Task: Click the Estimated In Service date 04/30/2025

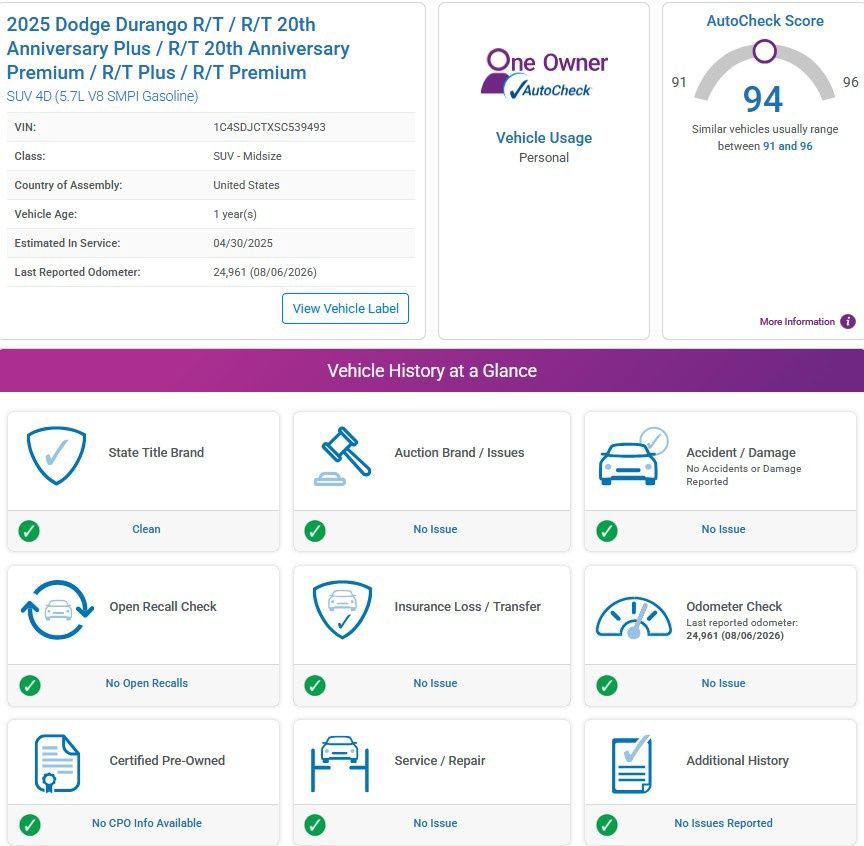Action: coord(243,244)
